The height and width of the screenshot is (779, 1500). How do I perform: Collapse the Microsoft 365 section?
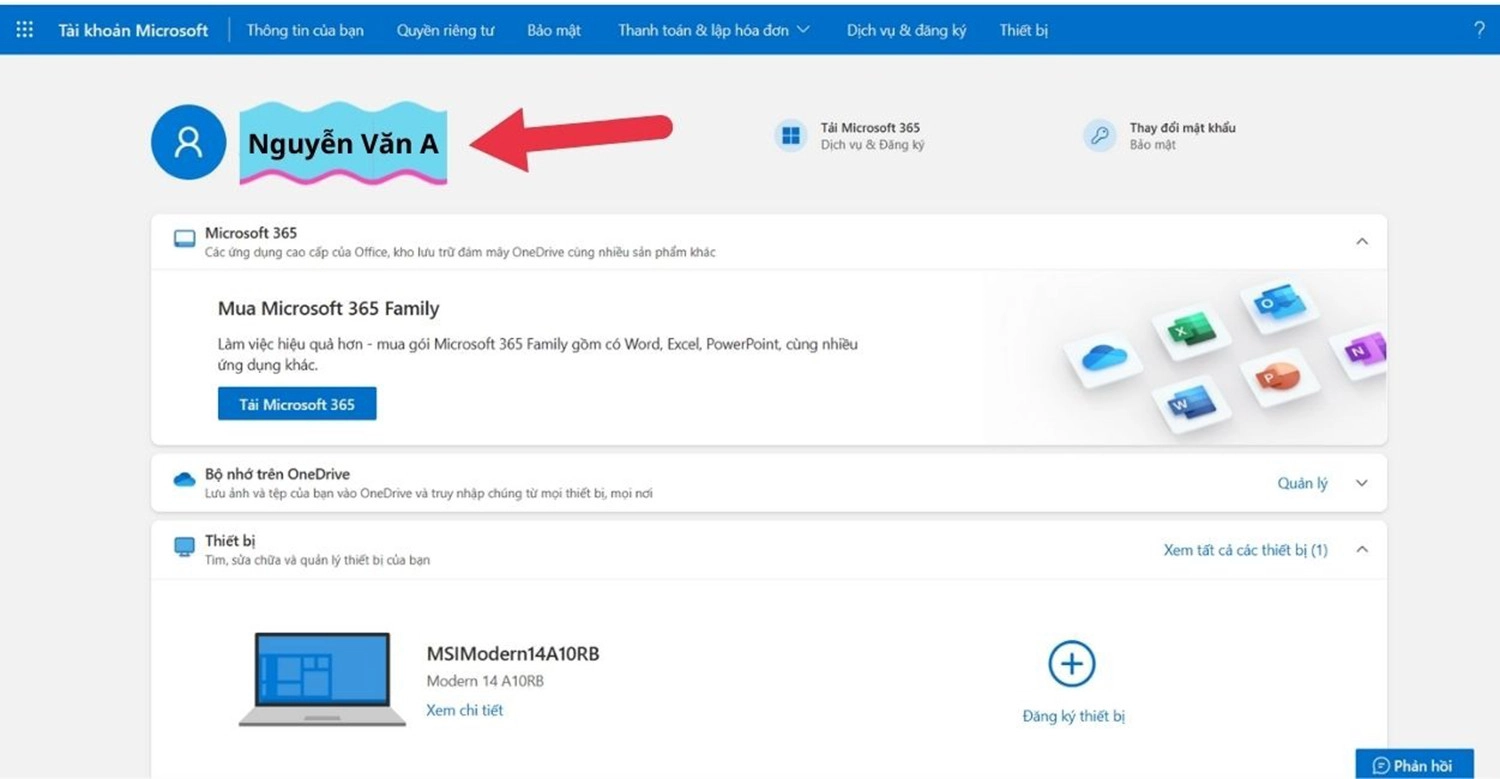point(1361,241)
